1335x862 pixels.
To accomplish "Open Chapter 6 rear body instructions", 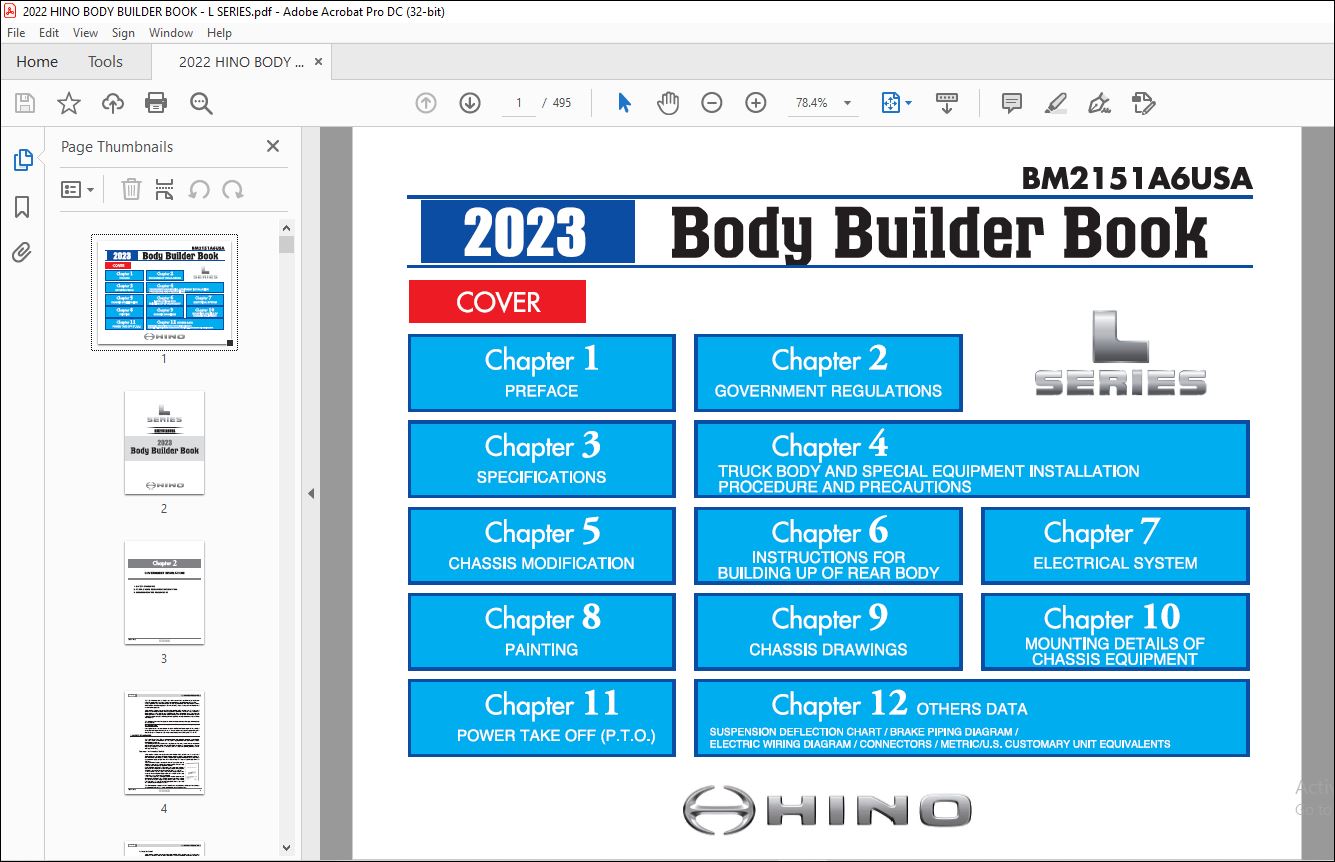I will click(x=828, y=545).
